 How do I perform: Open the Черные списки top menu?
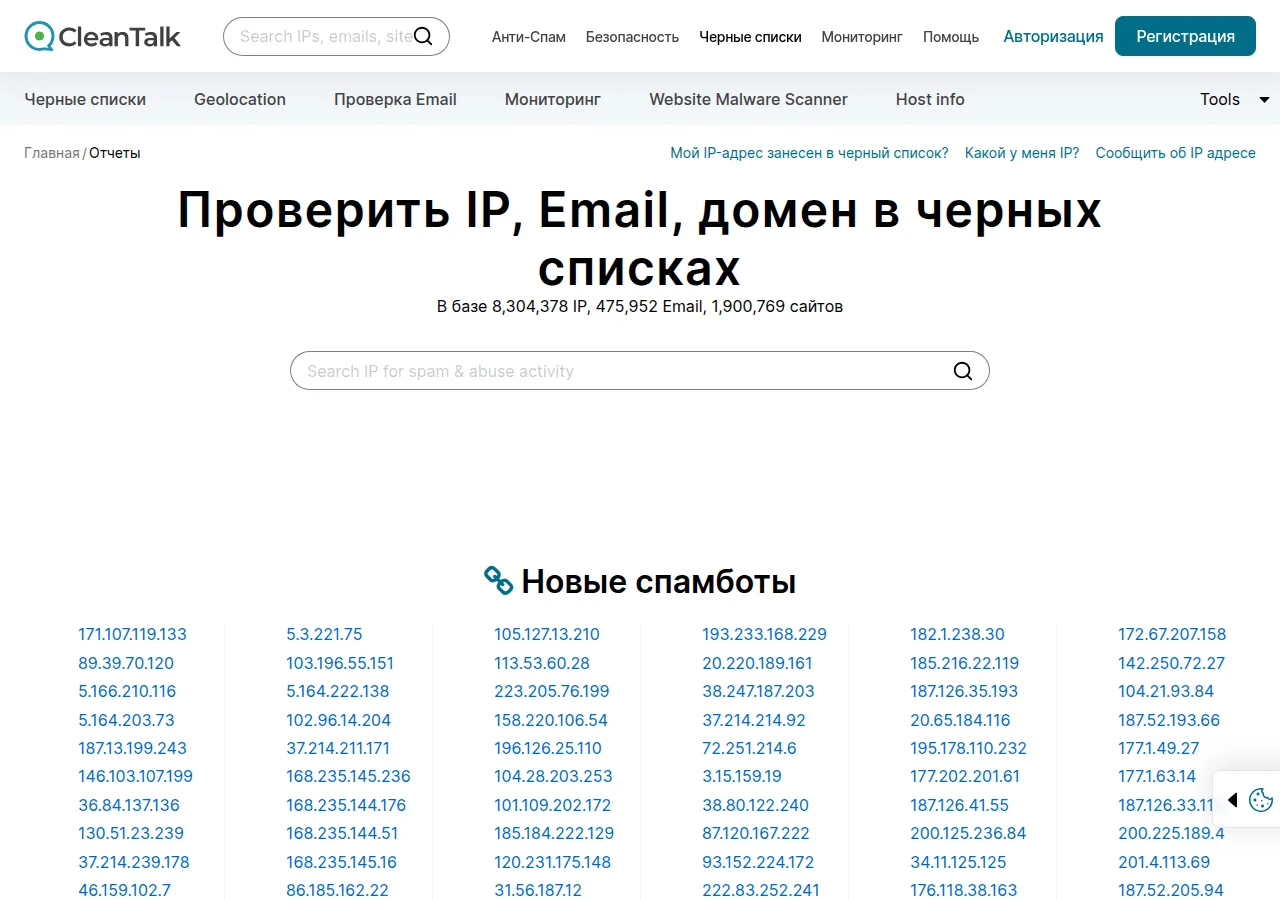click(751, 37)
